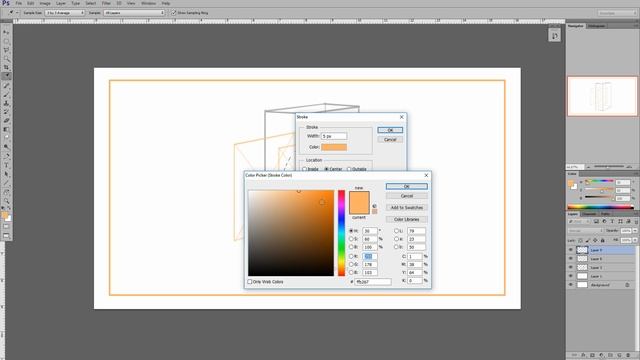Select the Crop tool
Viewport: 640px width, 360px height.
point(6,67)
